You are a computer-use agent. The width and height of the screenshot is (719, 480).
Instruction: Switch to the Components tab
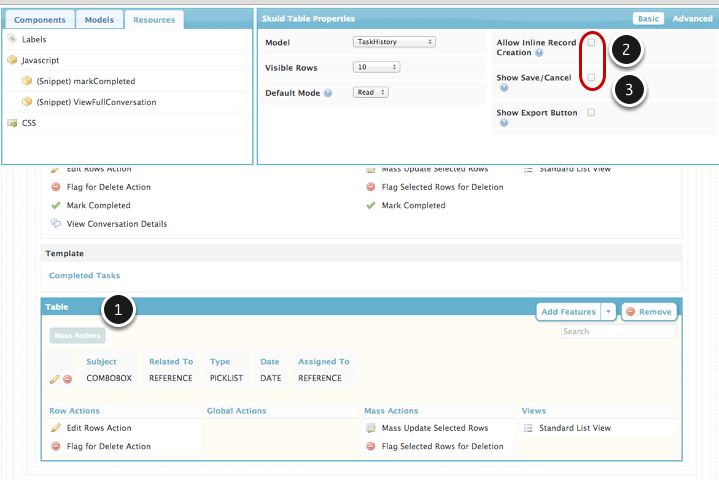point(40,20)
